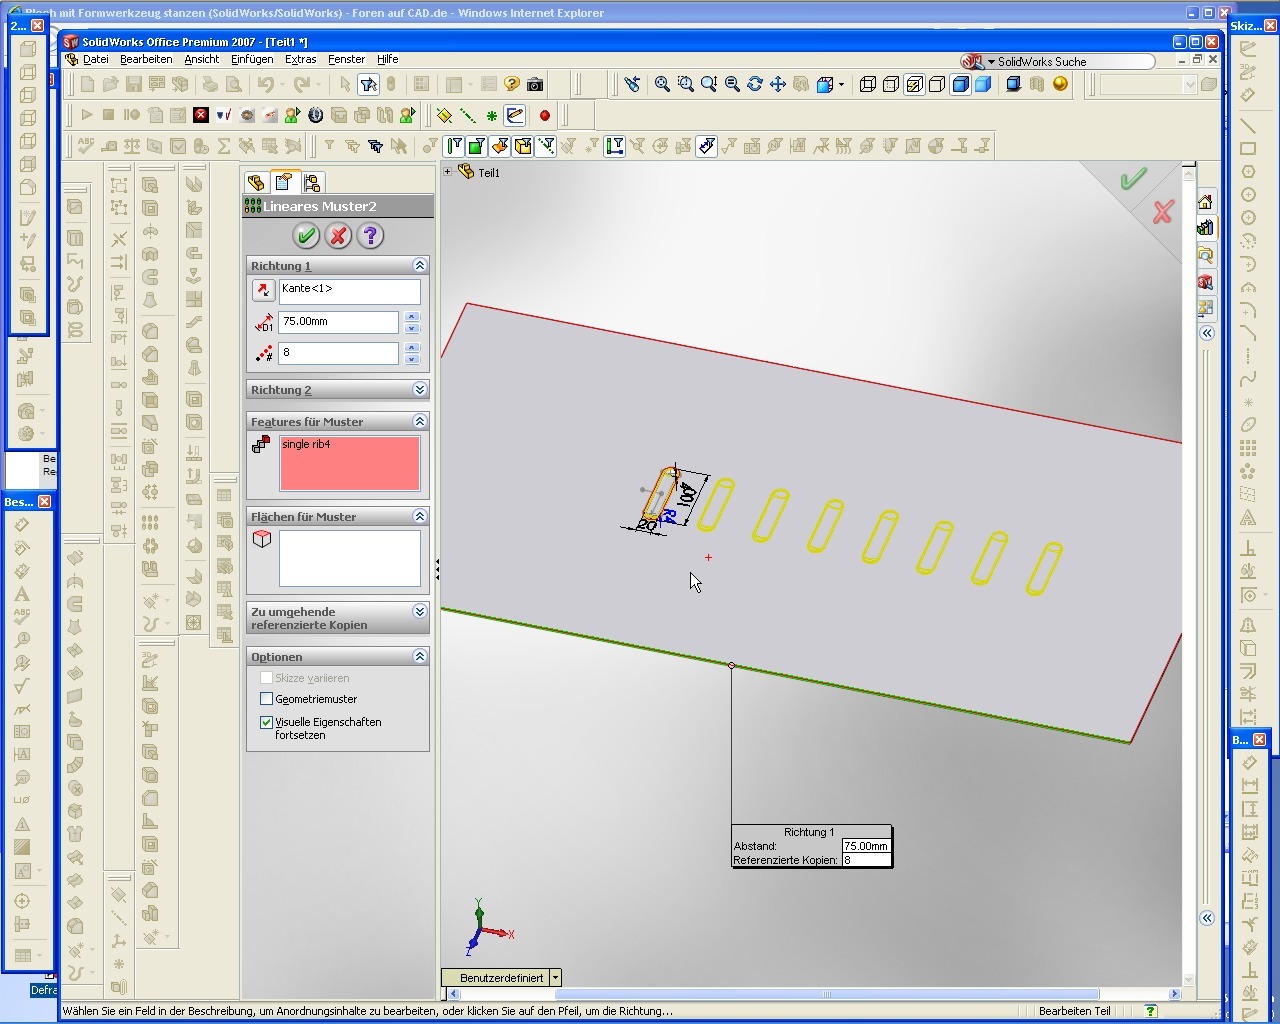The width and height of the screenshot is (1280, 1024).
Task: Accept the feature via viewport corner checkmark
Action: click(x=1133, y=180)
